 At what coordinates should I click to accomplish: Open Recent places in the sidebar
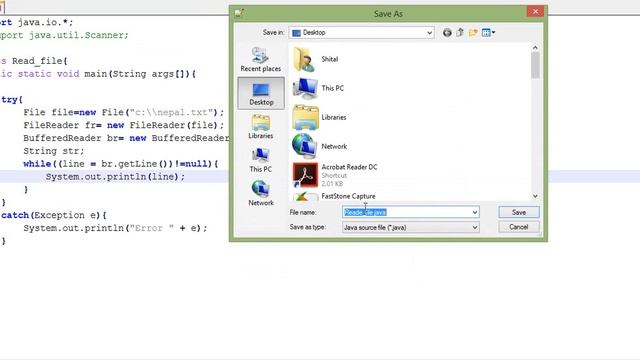[x=260, y=60]
